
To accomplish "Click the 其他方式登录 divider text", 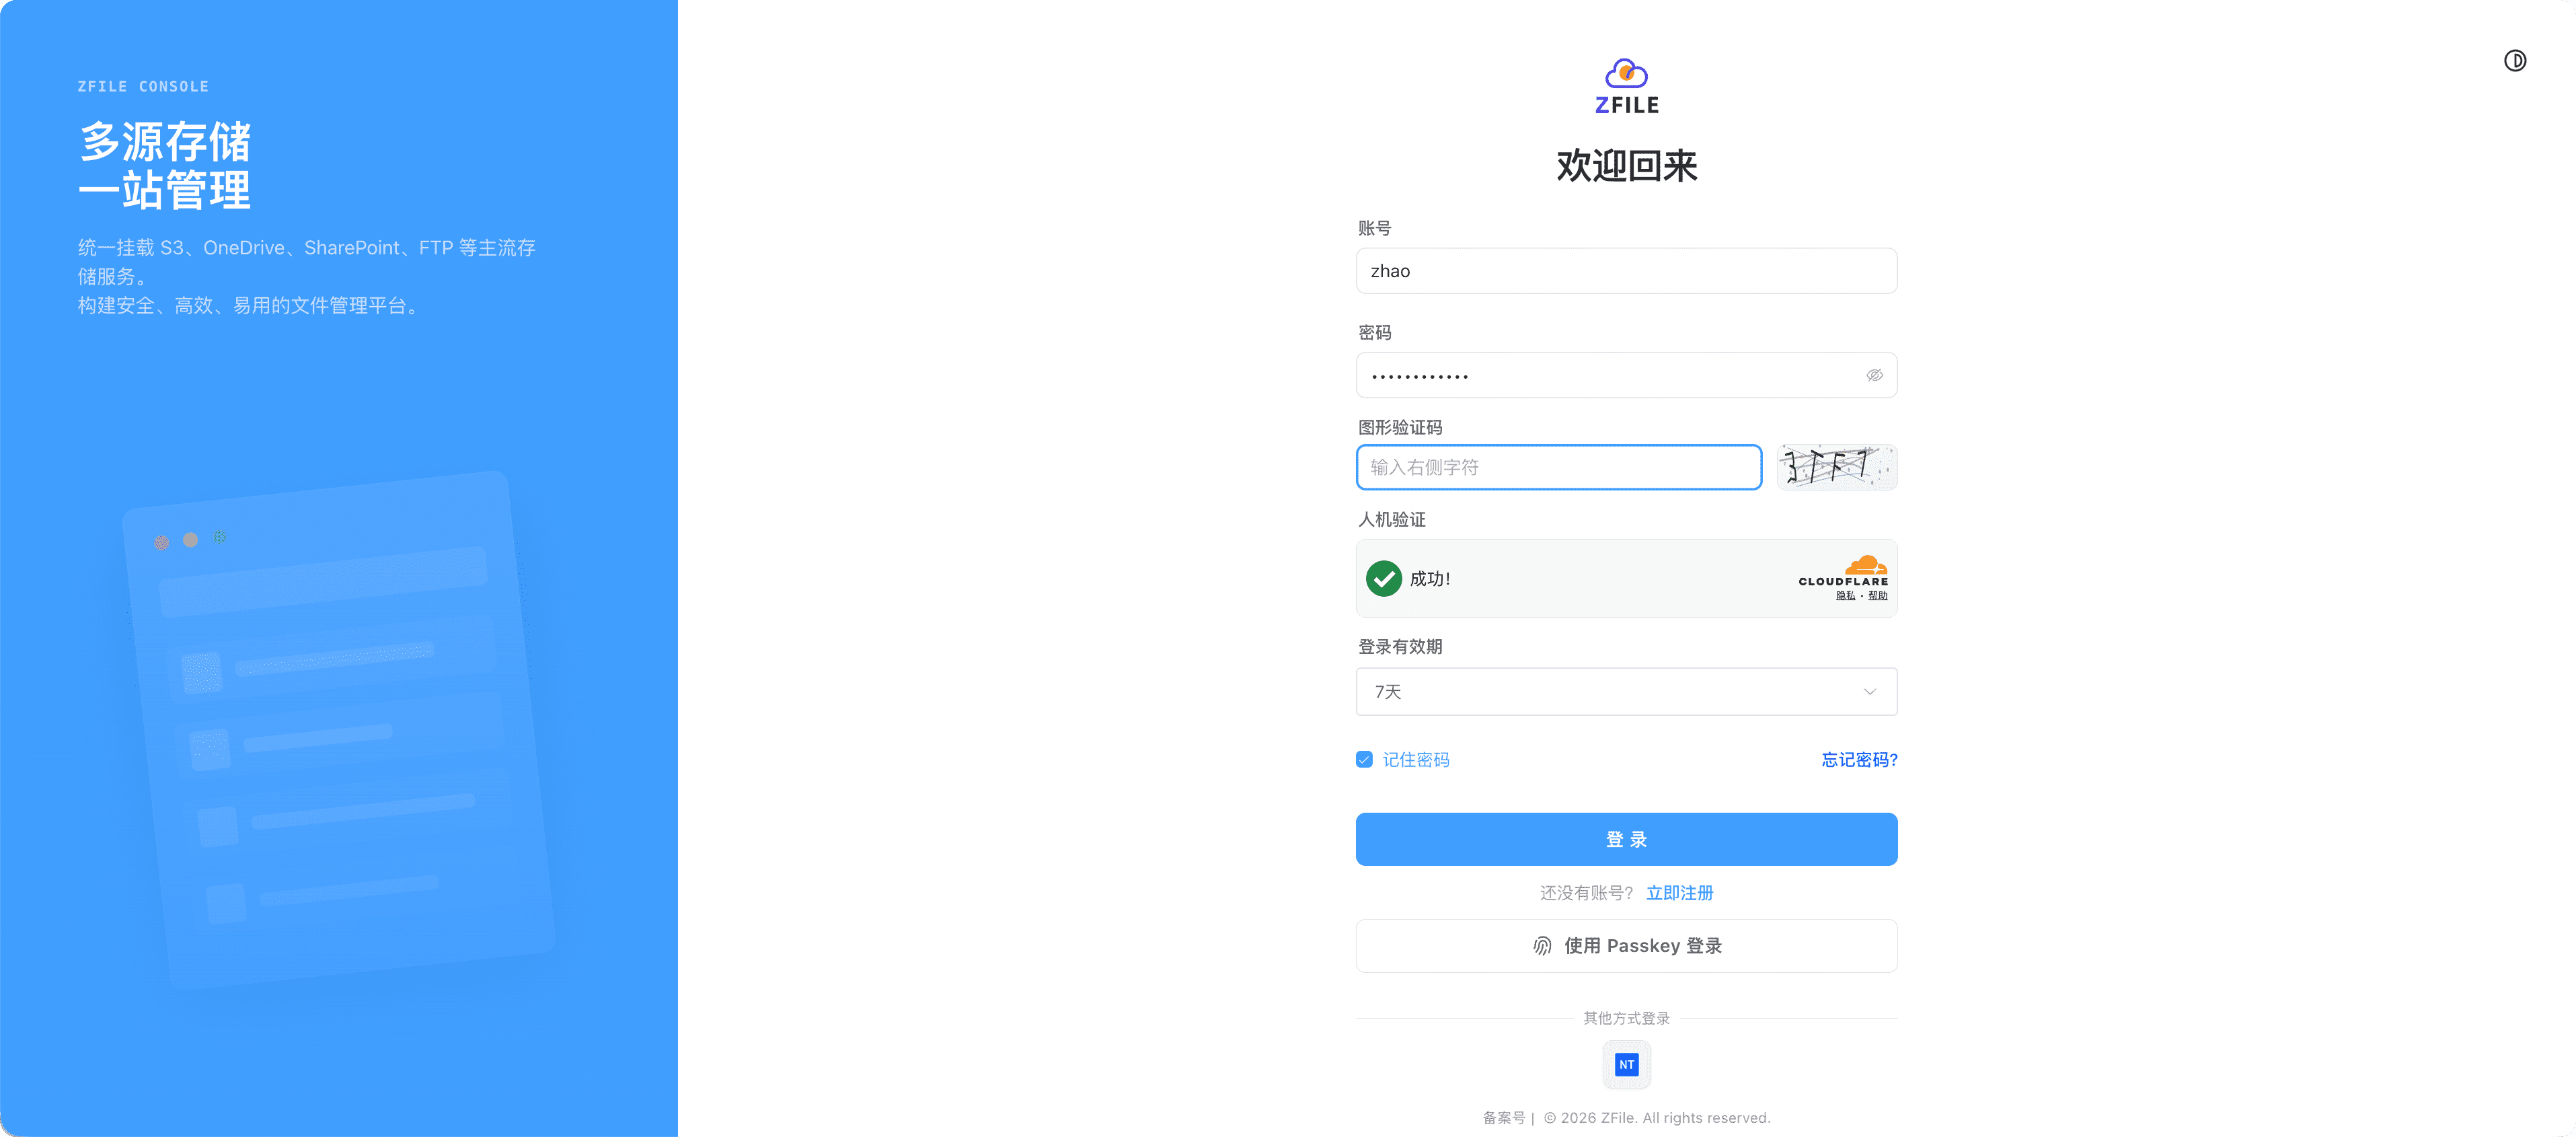I will 1626,1018.
